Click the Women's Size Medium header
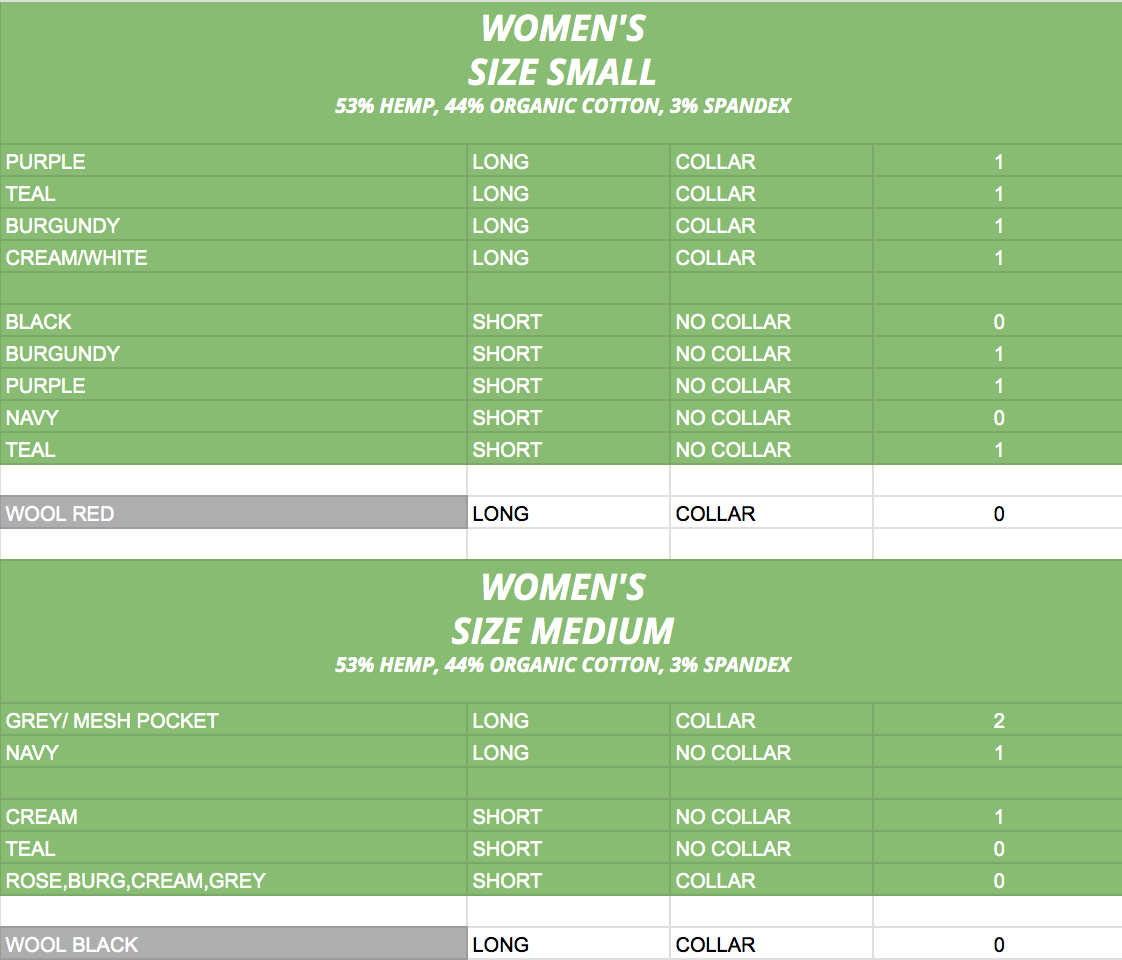1122x960 pixels. point(562,632)
